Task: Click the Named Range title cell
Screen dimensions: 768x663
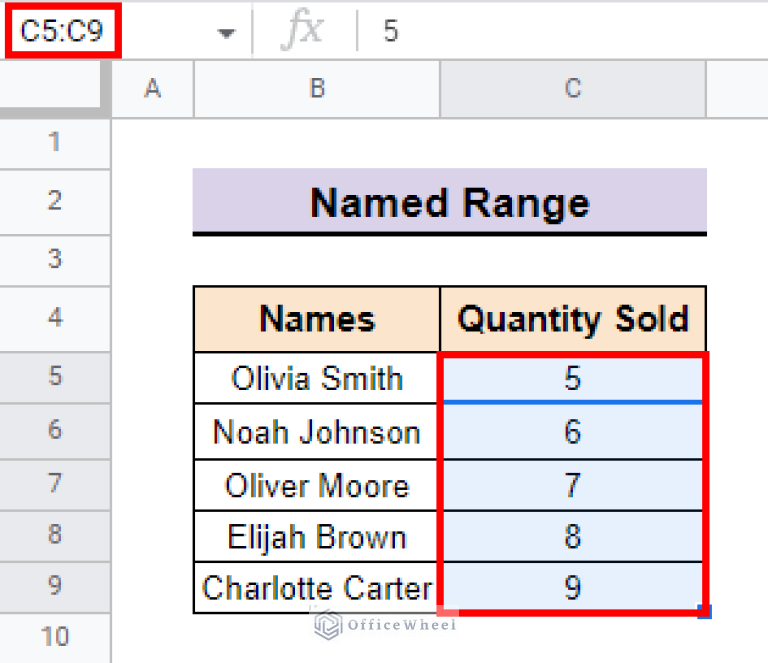Action: (x=449, y=202)
